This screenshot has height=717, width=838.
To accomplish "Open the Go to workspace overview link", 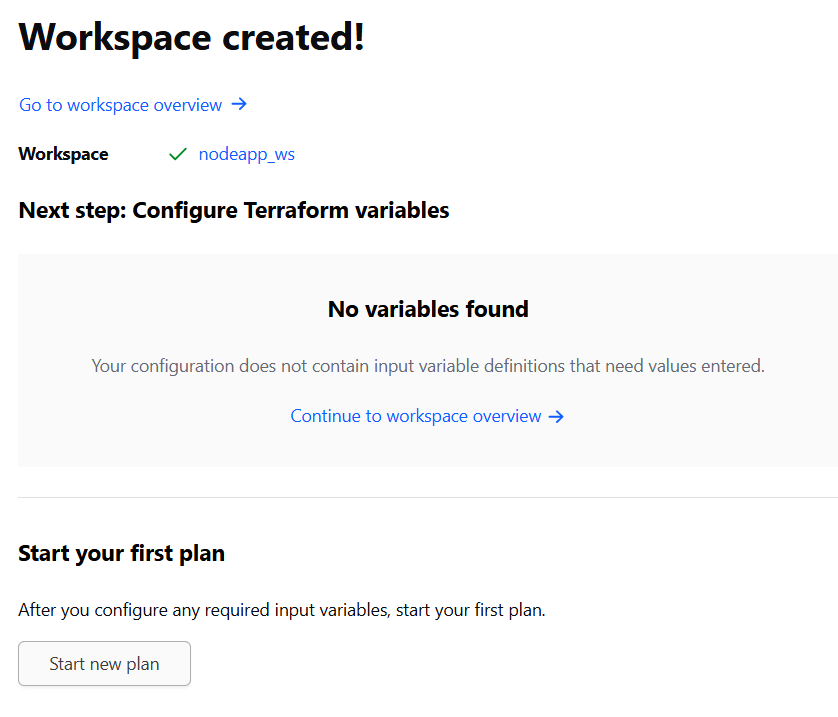I will coord(121,105).
